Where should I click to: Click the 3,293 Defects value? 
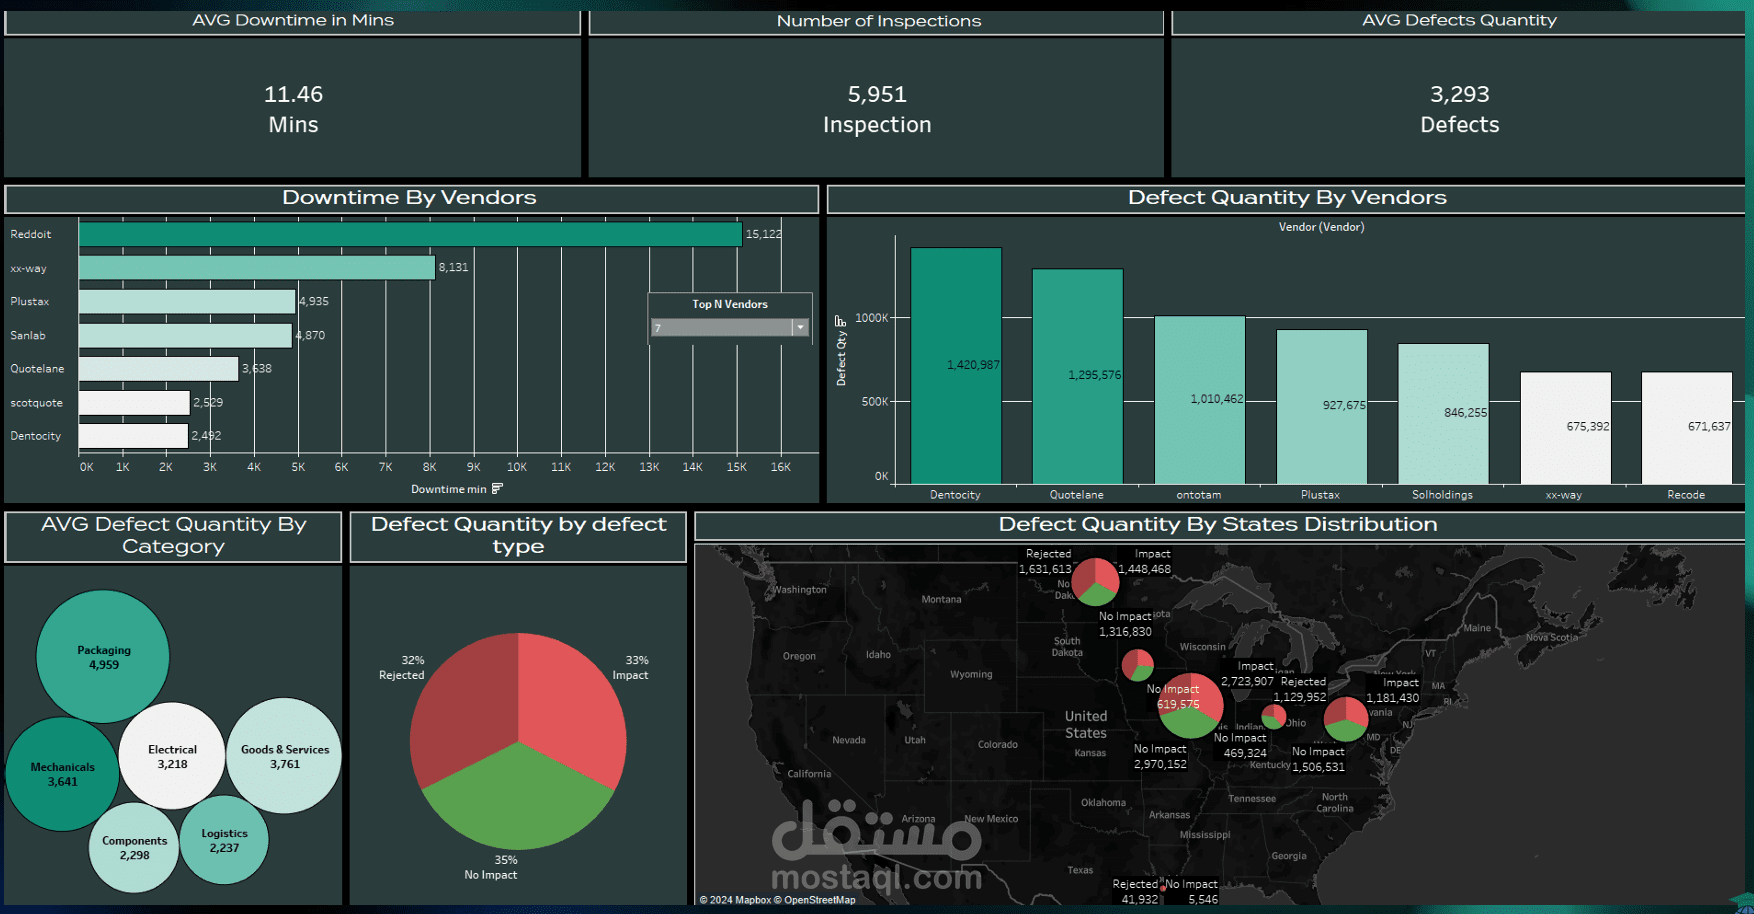1460,109
